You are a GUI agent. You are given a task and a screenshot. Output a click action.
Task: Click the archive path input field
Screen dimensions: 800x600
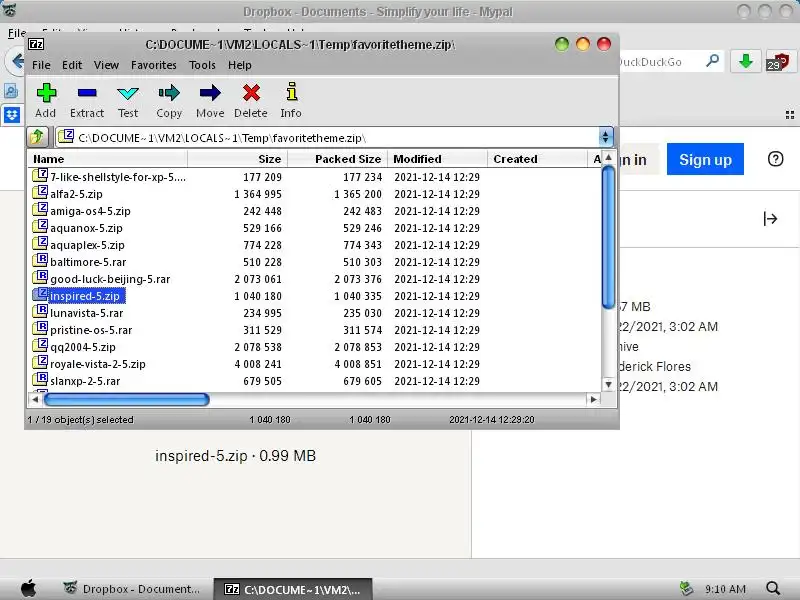327,138
